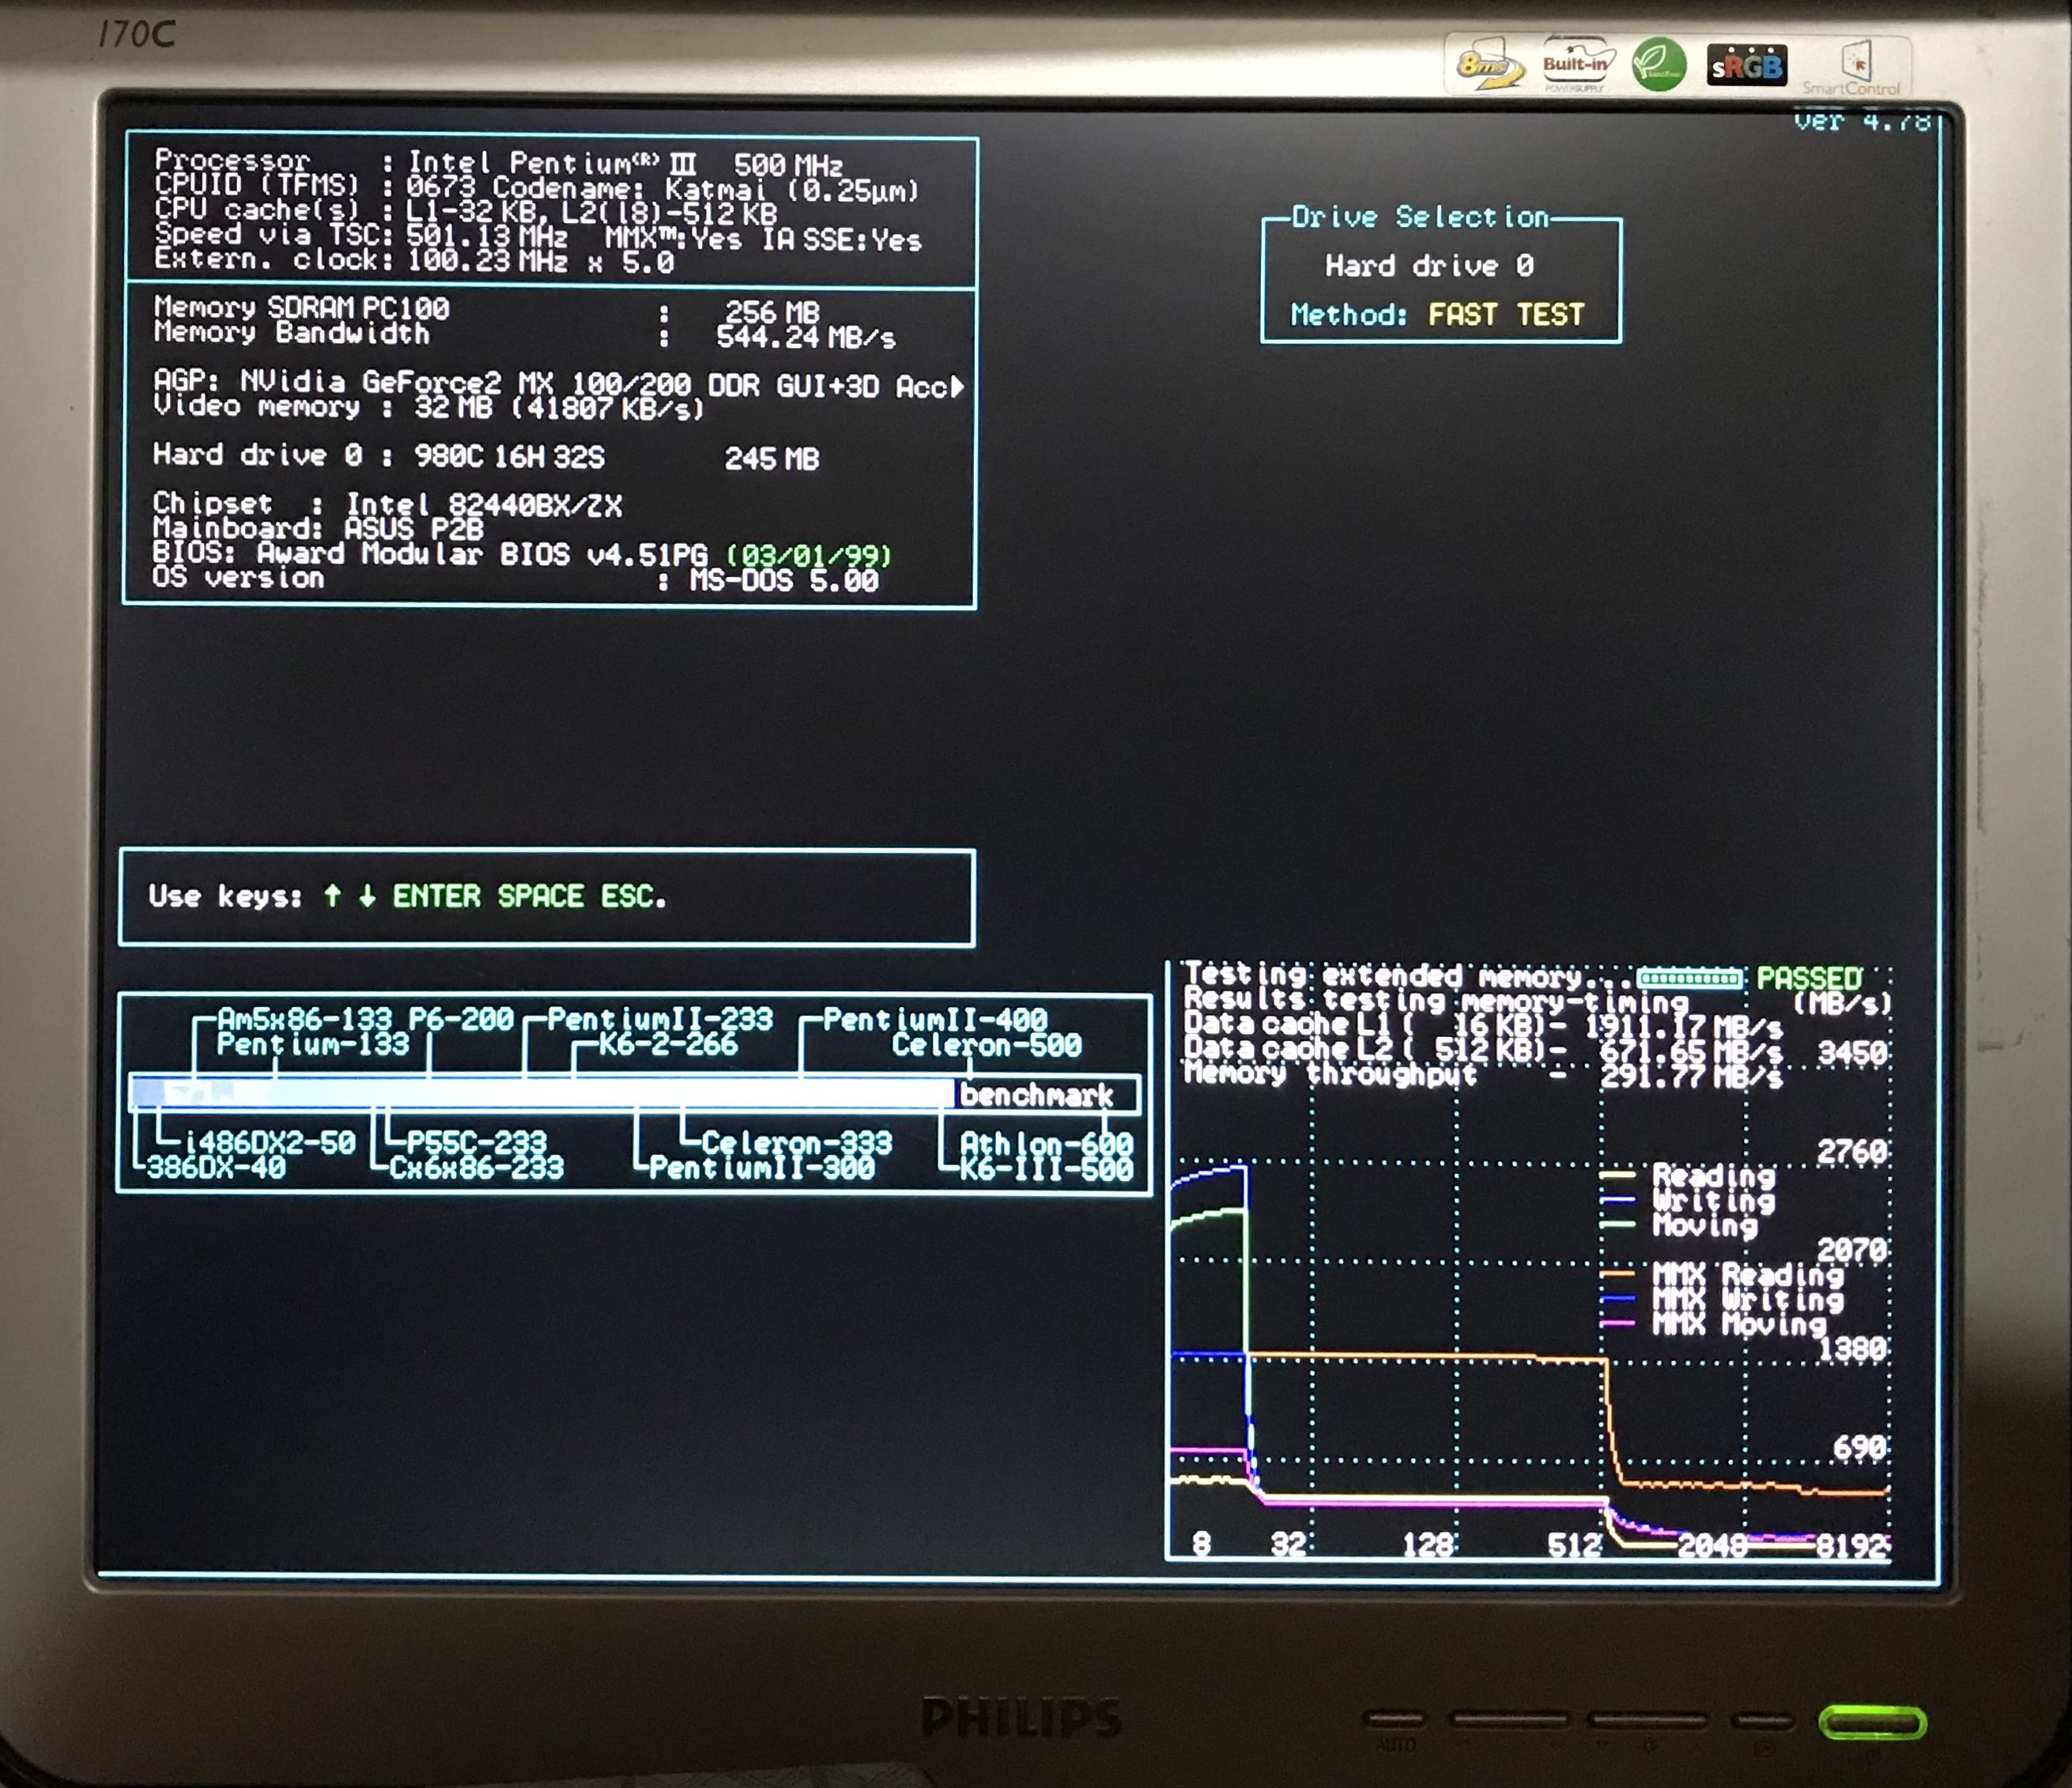Click the orange MMX Reading legend line

coord(1617,1274)
